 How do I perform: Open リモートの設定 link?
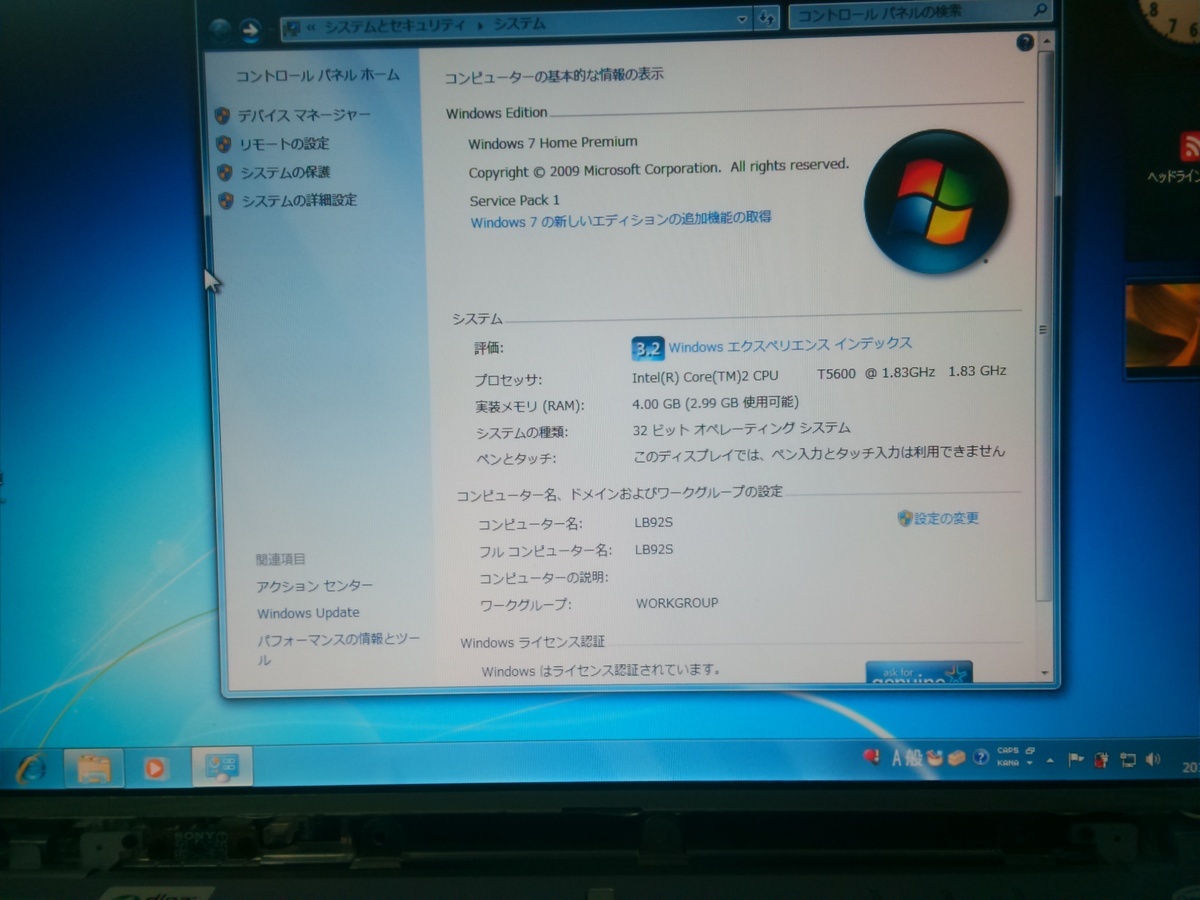coord(284,144)
